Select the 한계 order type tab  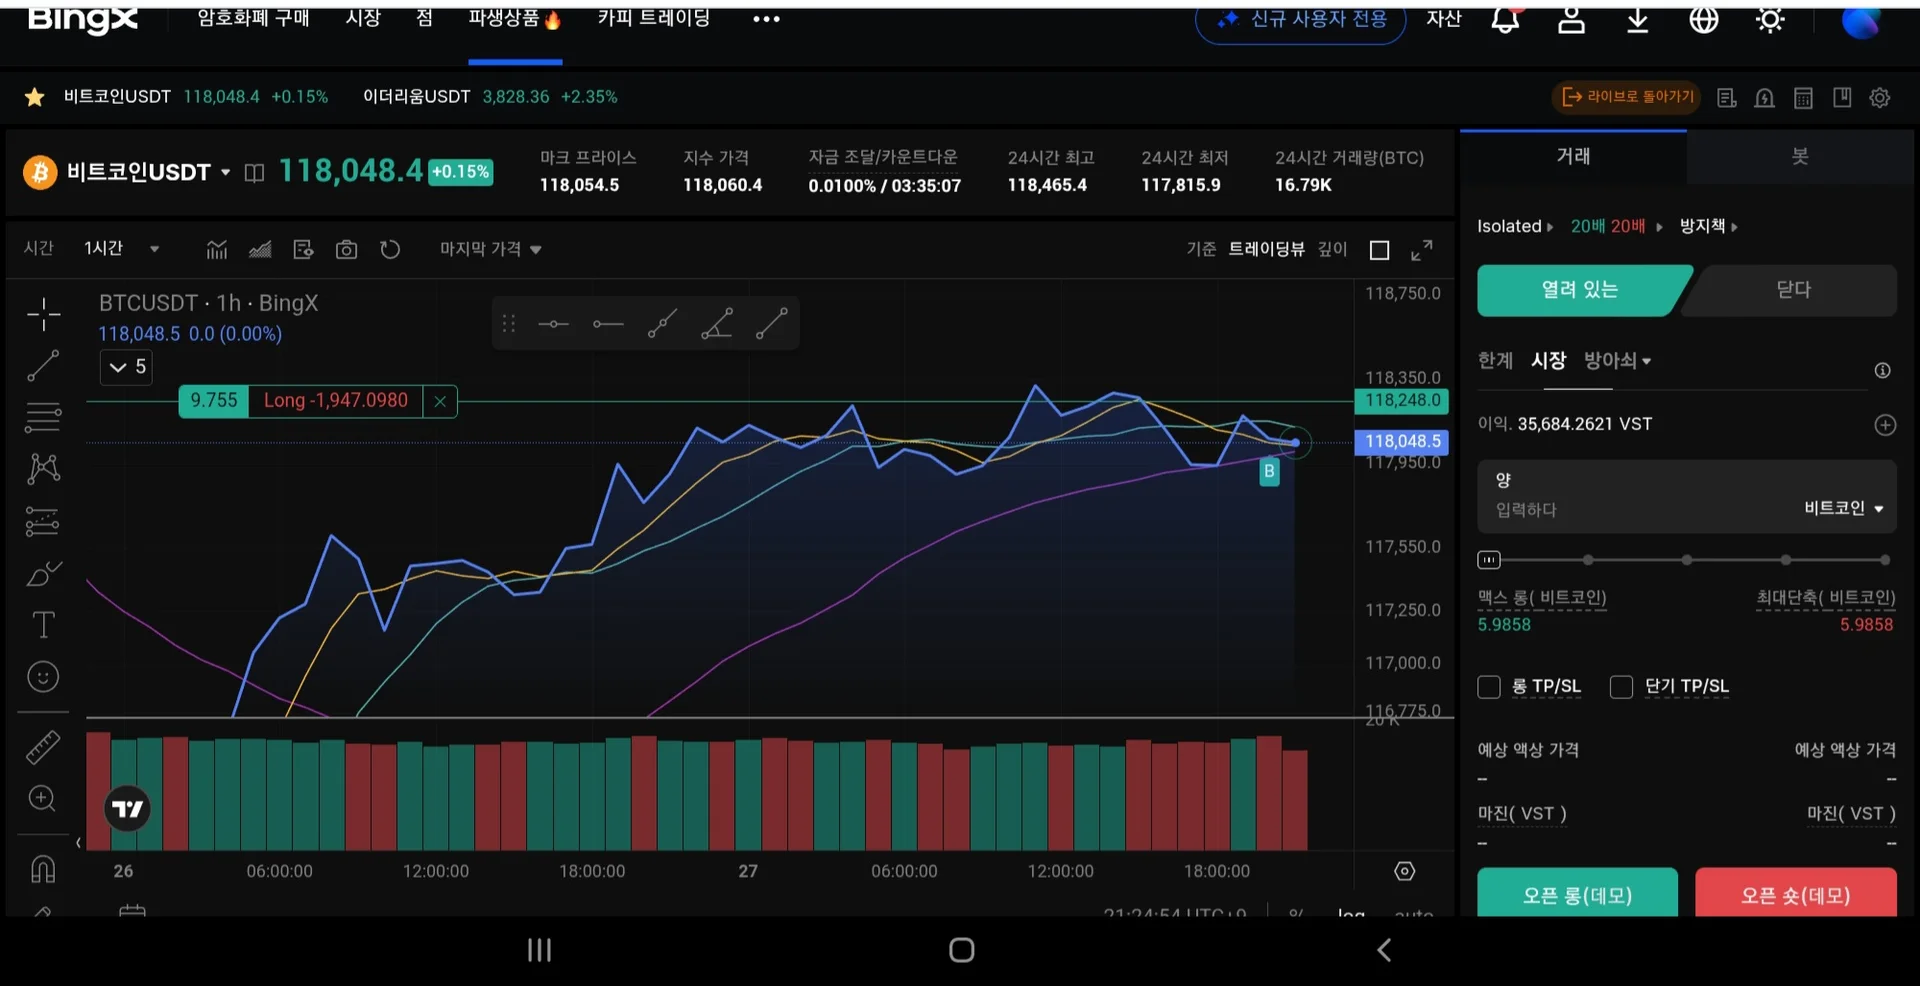(1495, 361)
